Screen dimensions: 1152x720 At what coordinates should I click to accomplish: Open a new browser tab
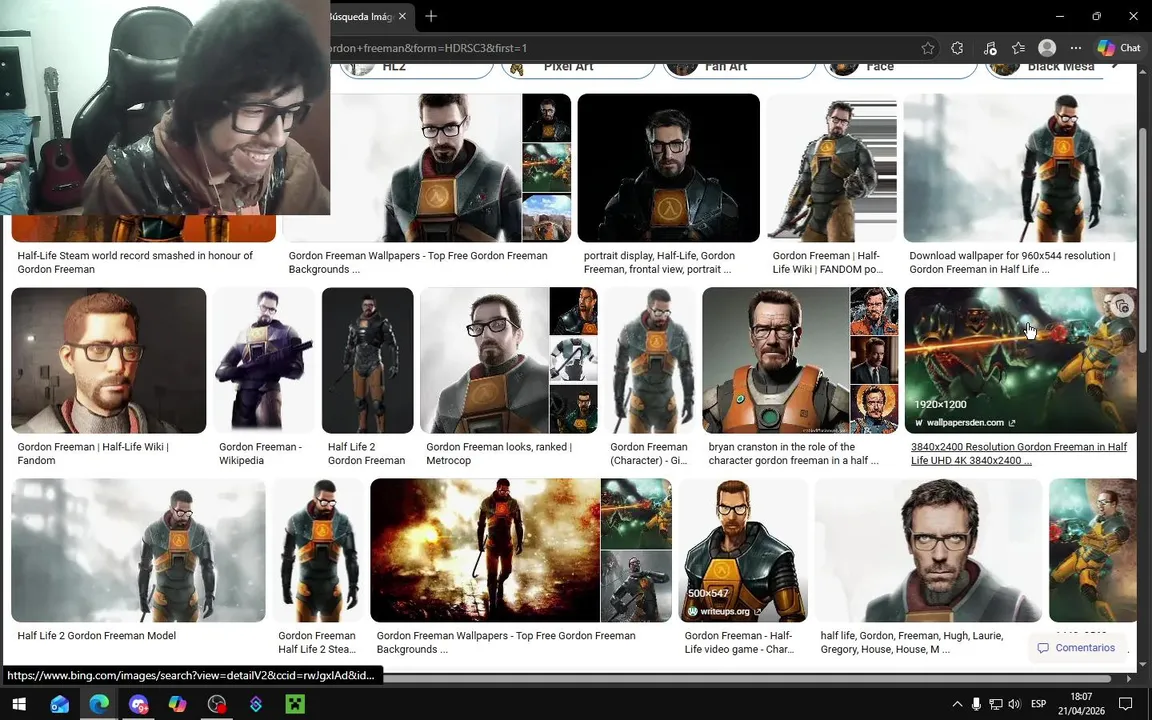pyautogui.click(x=431, y=16)
